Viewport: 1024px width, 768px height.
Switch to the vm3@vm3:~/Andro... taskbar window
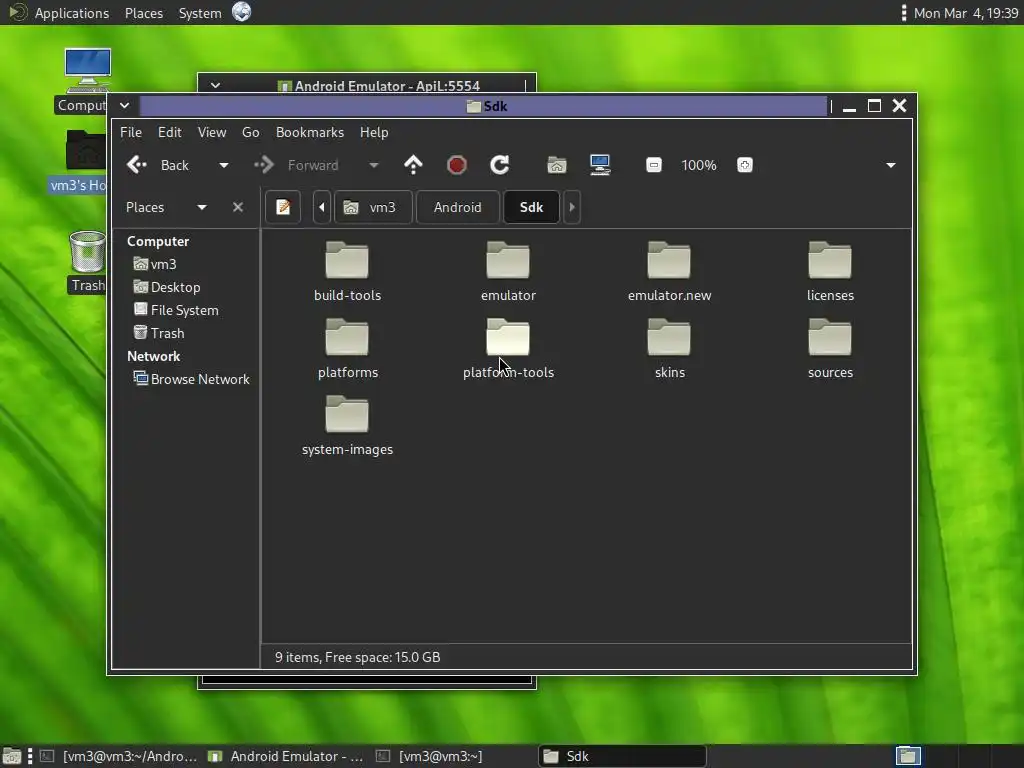pyautogui.click(x=119, y=756)
